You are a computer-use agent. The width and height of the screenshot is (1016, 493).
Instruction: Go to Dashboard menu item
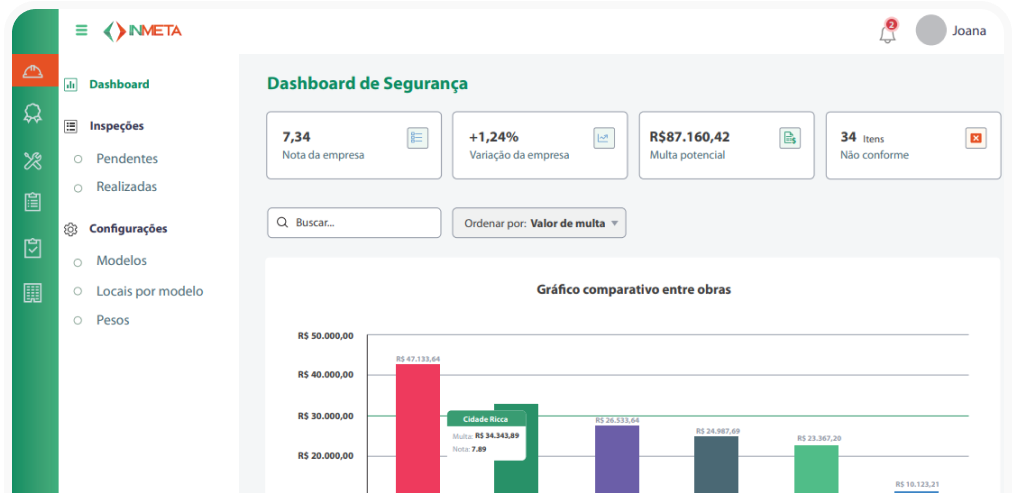click(x=118, y=85)
